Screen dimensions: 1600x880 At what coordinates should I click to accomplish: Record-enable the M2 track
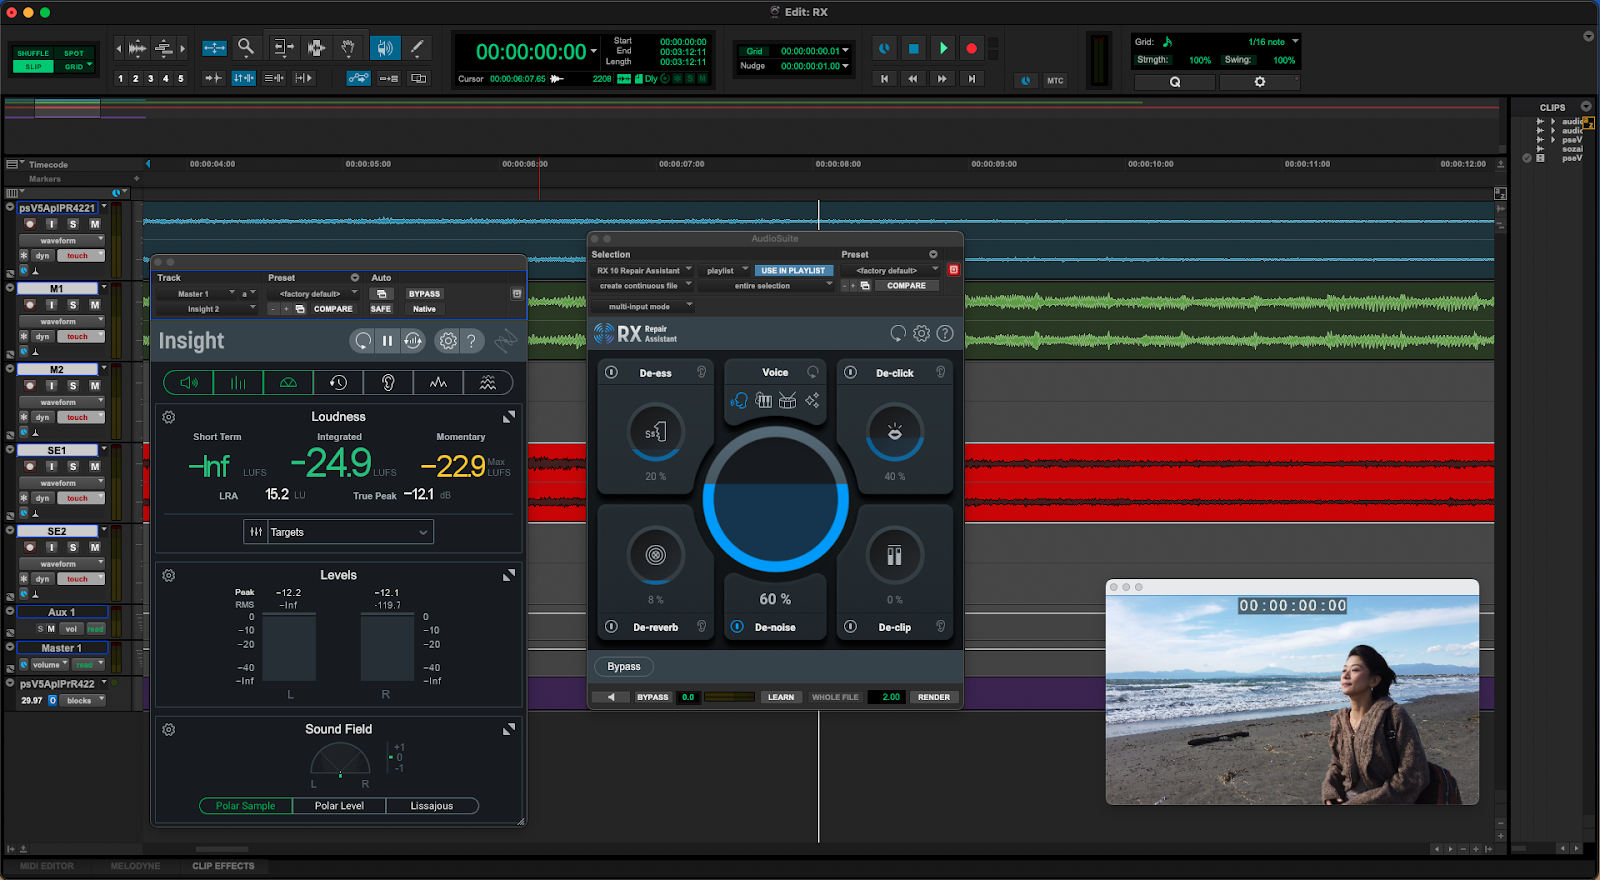click(30, 385)
